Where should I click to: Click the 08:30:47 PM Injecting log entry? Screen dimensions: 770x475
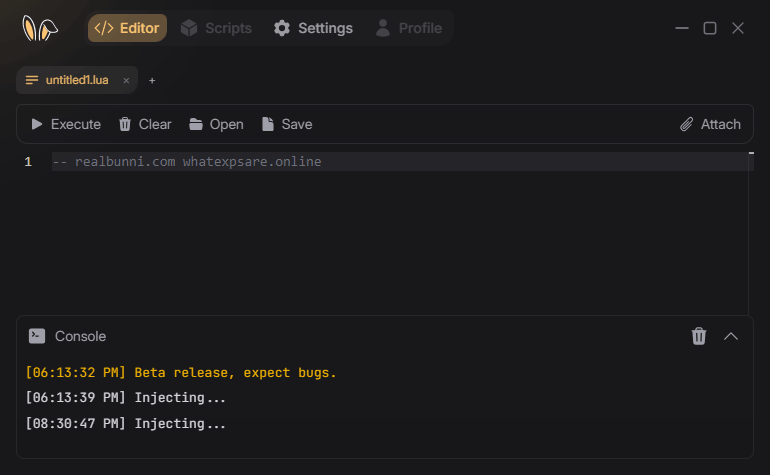pos(126,423)
